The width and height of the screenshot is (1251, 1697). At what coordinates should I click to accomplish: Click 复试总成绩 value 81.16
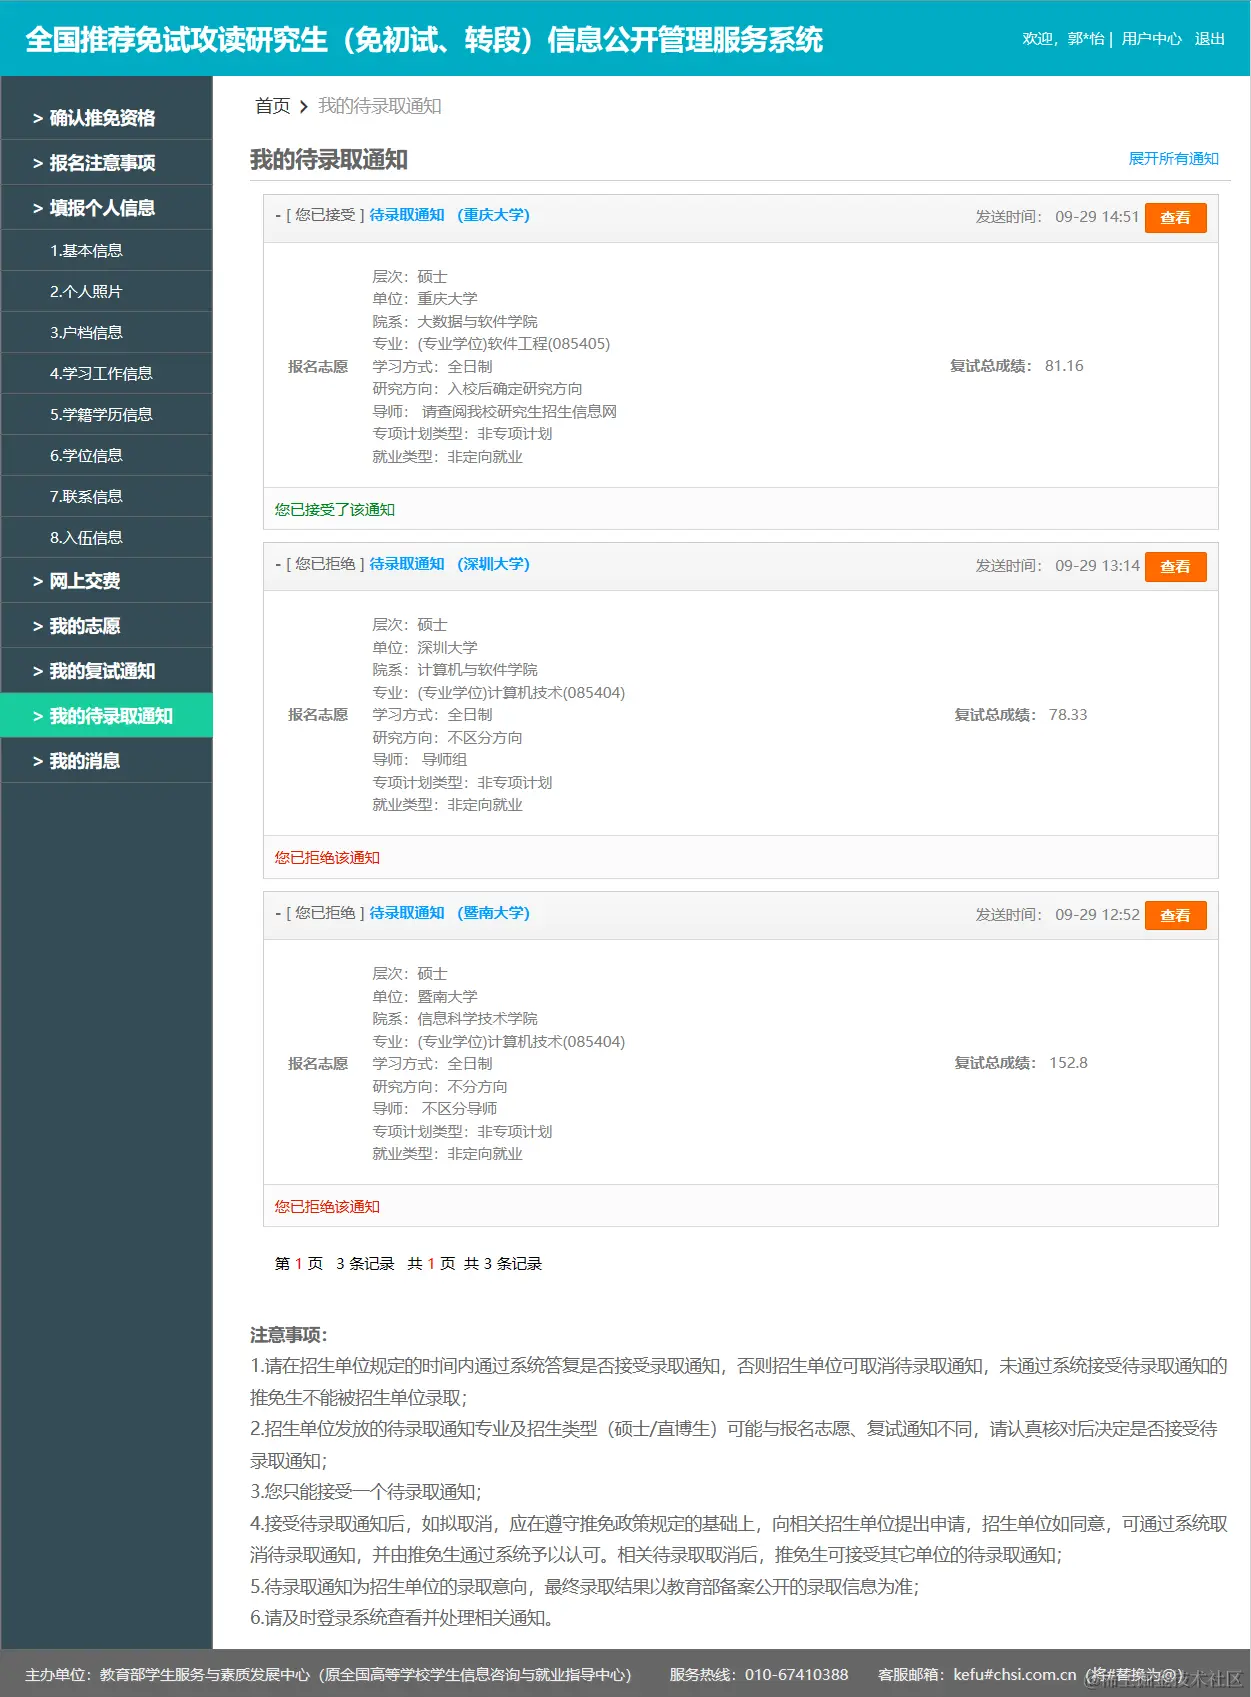coord(1064,366)
